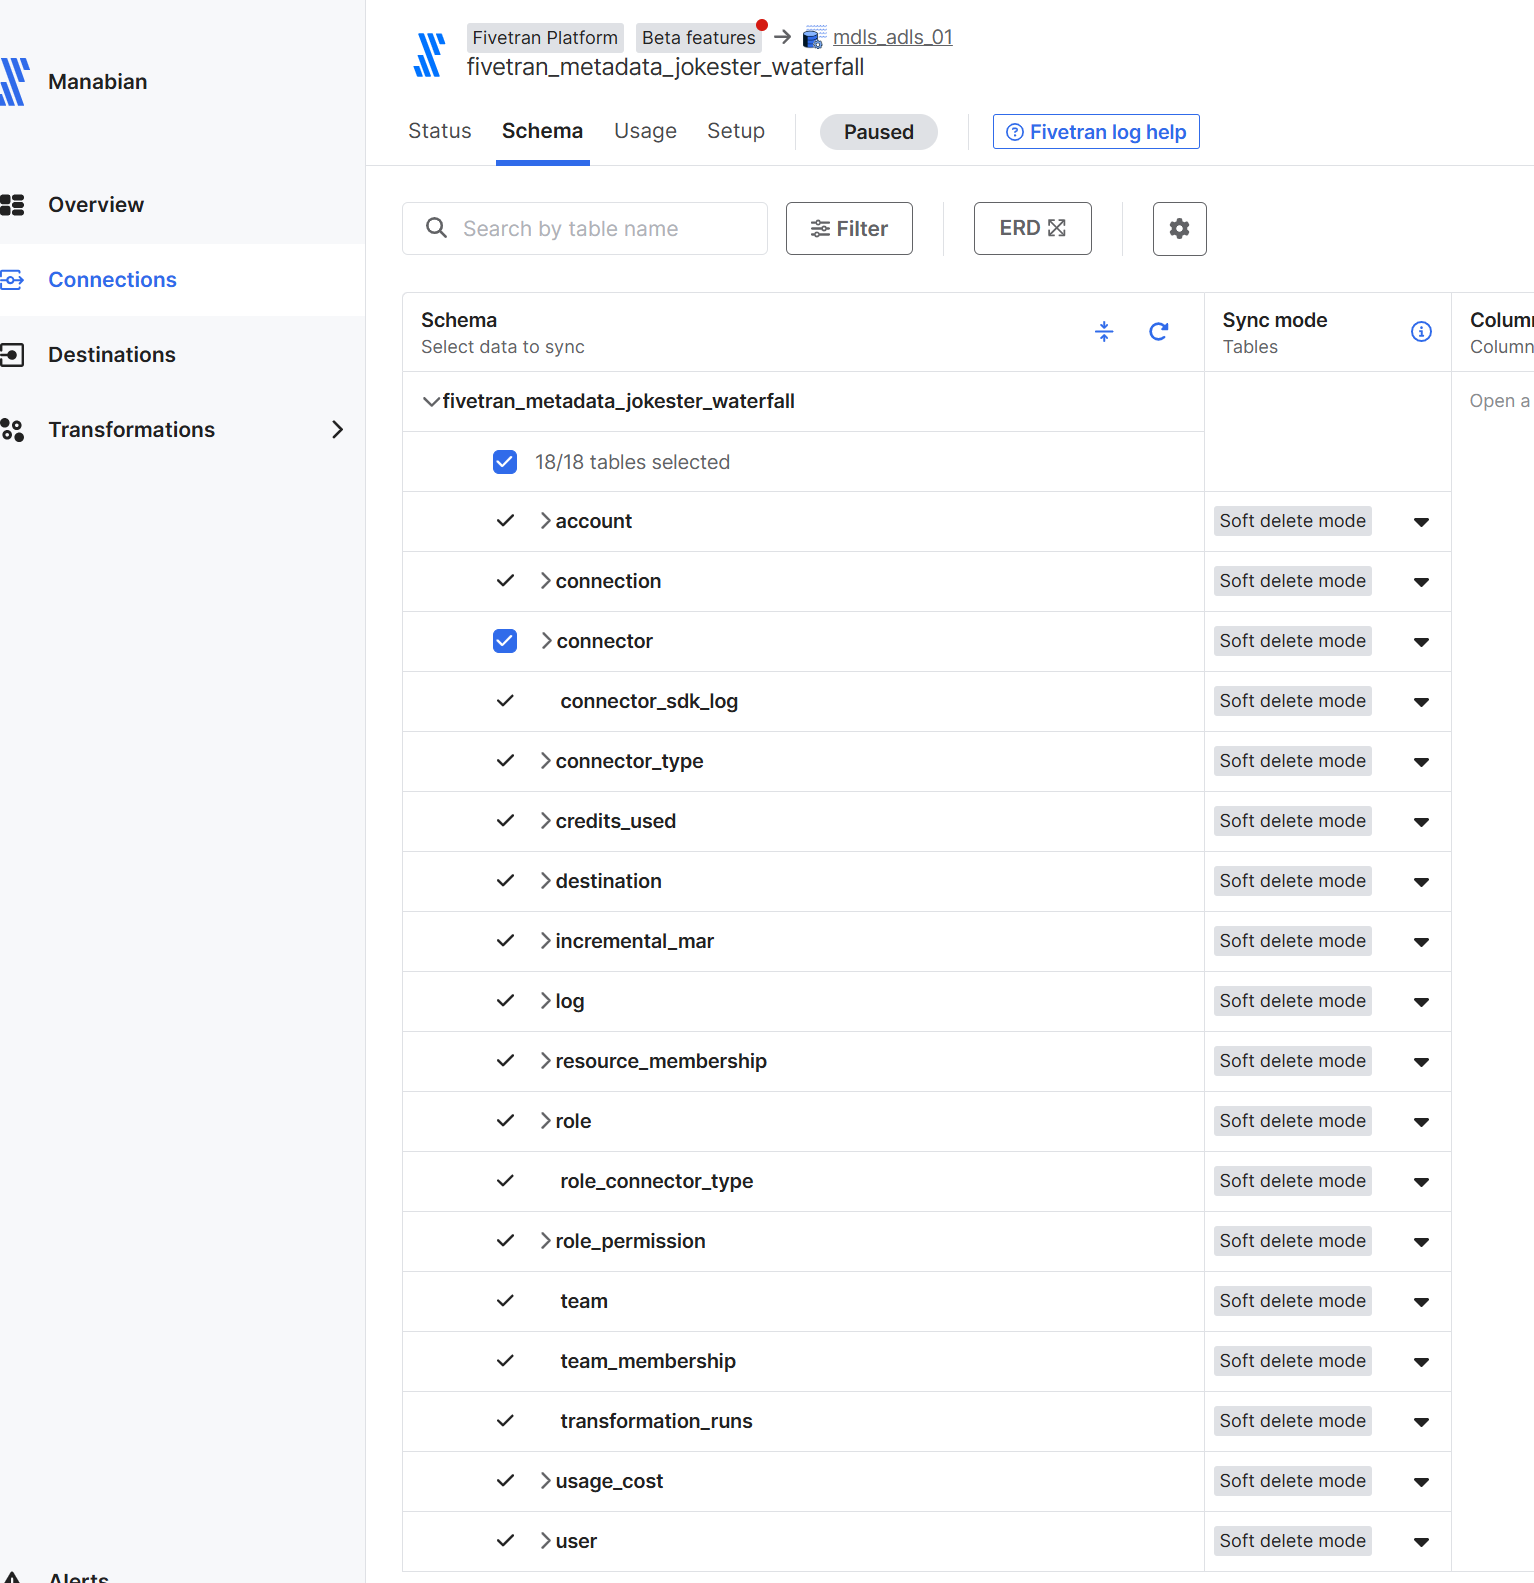Click the Fivetran Platform tag

click(x=545, y=38)
